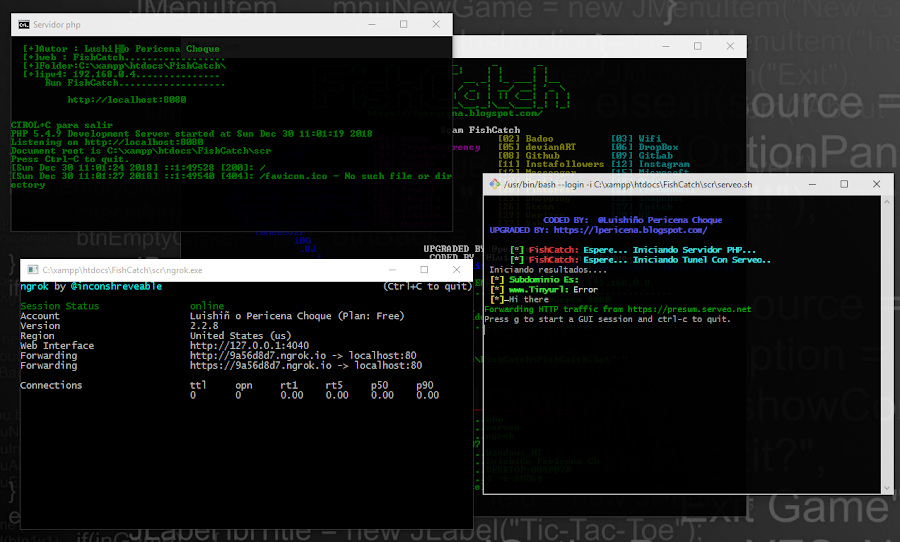Click the bash window's Git icon
The image size is (900, 542).
[494, 184]
